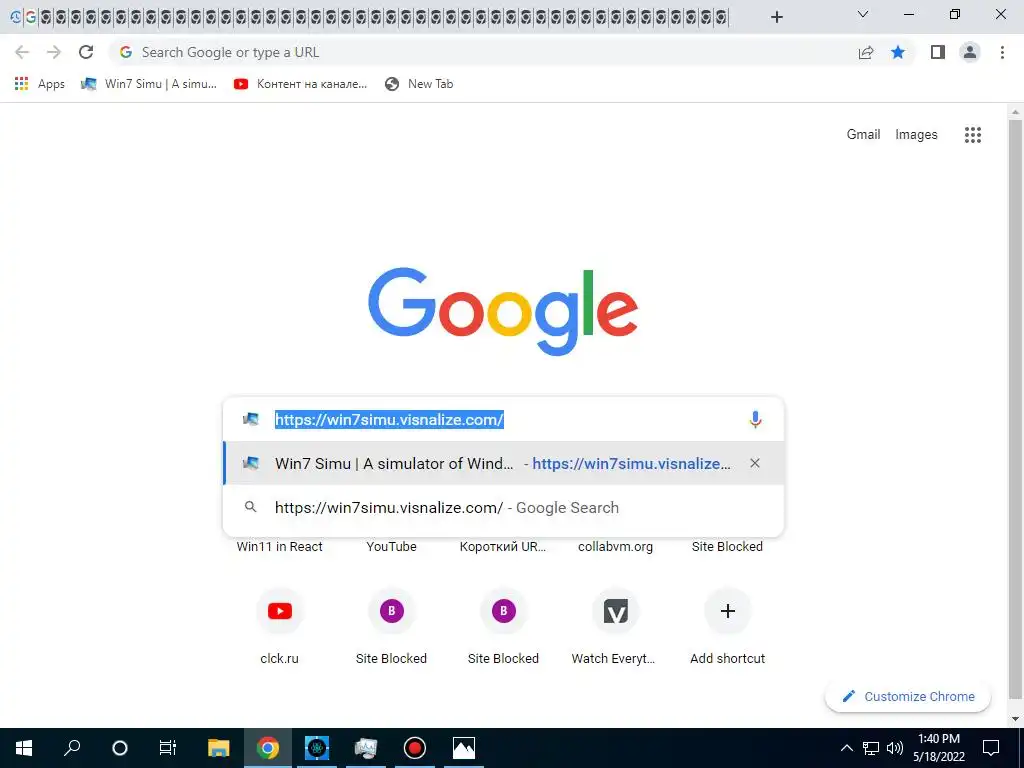Image resolution: width=1024 pixels, height=768 pixels.
Task: Go back using the back arrow
Action: (22, 52)
